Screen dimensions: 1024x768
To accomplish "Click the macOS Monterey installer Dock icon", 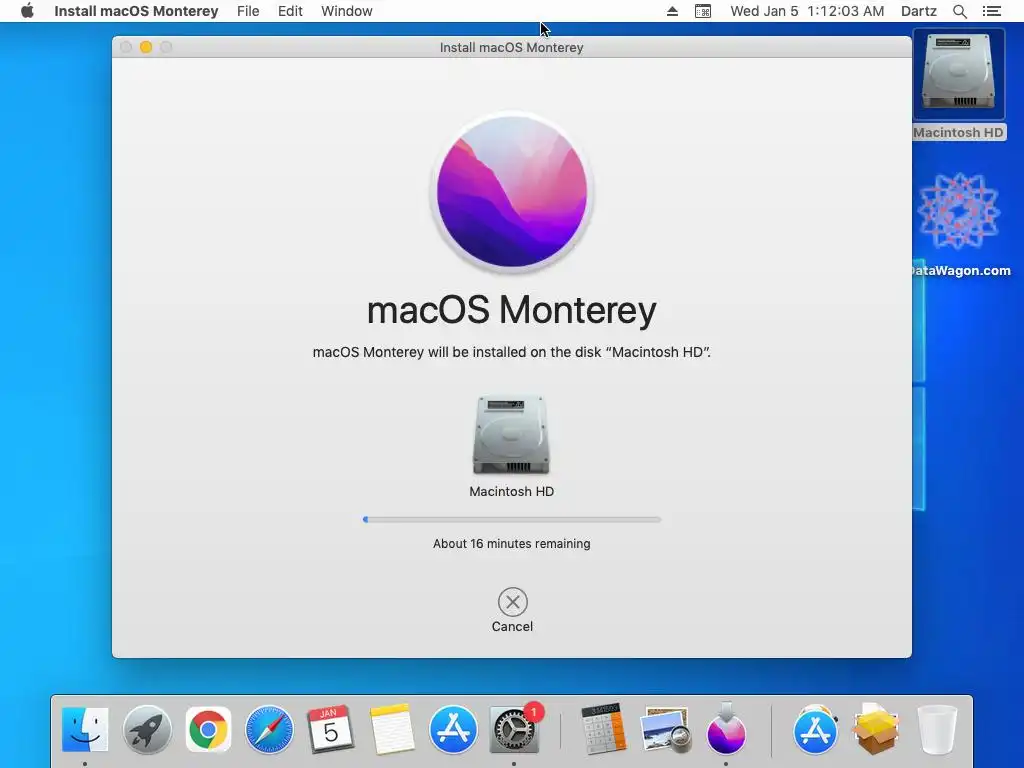I will point(726,729).
